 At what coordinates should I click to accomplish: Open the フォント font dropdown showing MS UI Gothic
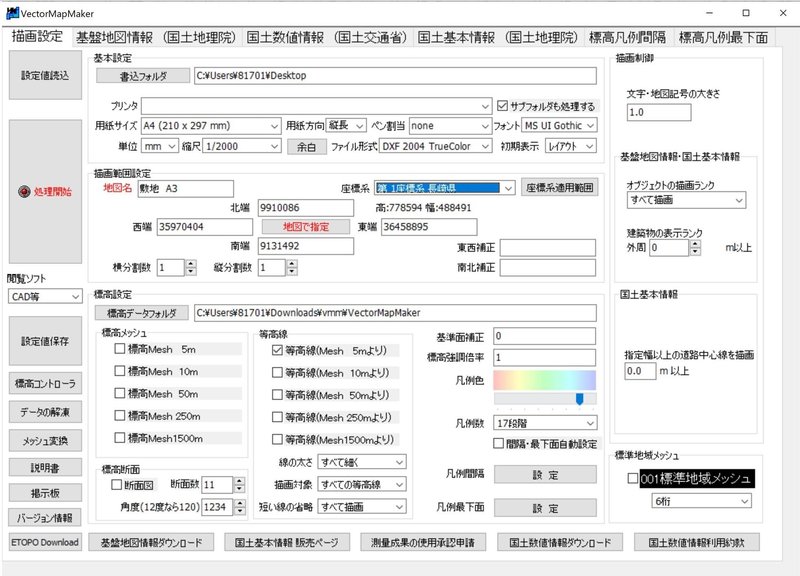(562, 123)
